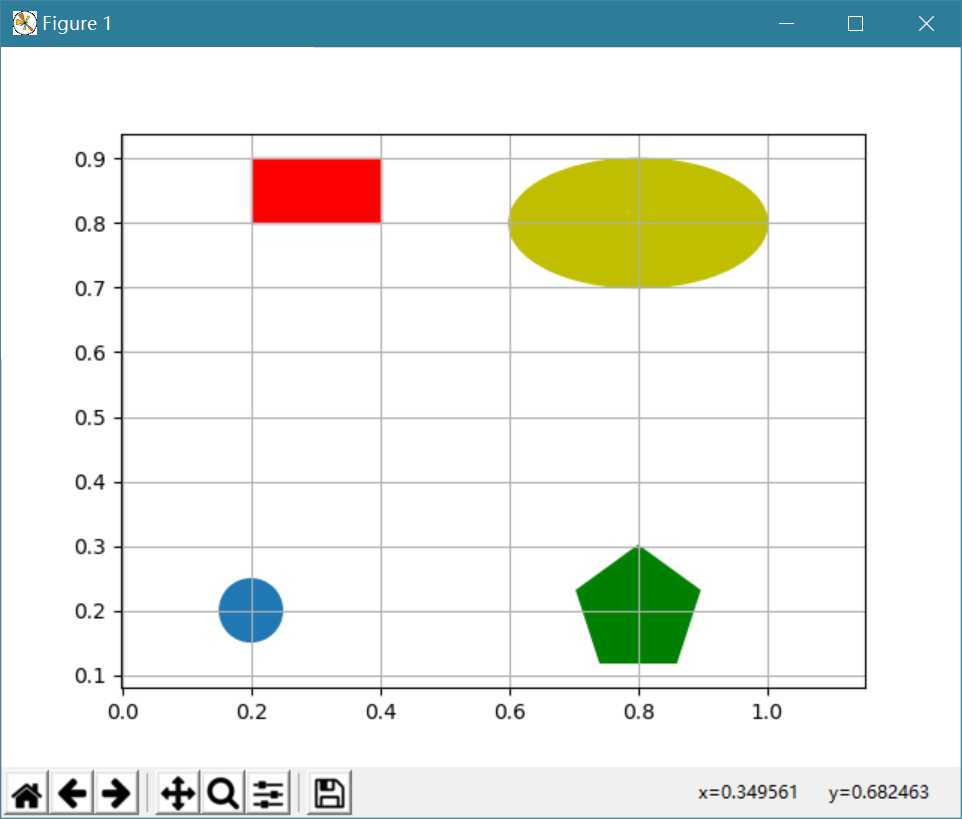
Task: Select the Pan axes tool
Action: coord(178,793)
